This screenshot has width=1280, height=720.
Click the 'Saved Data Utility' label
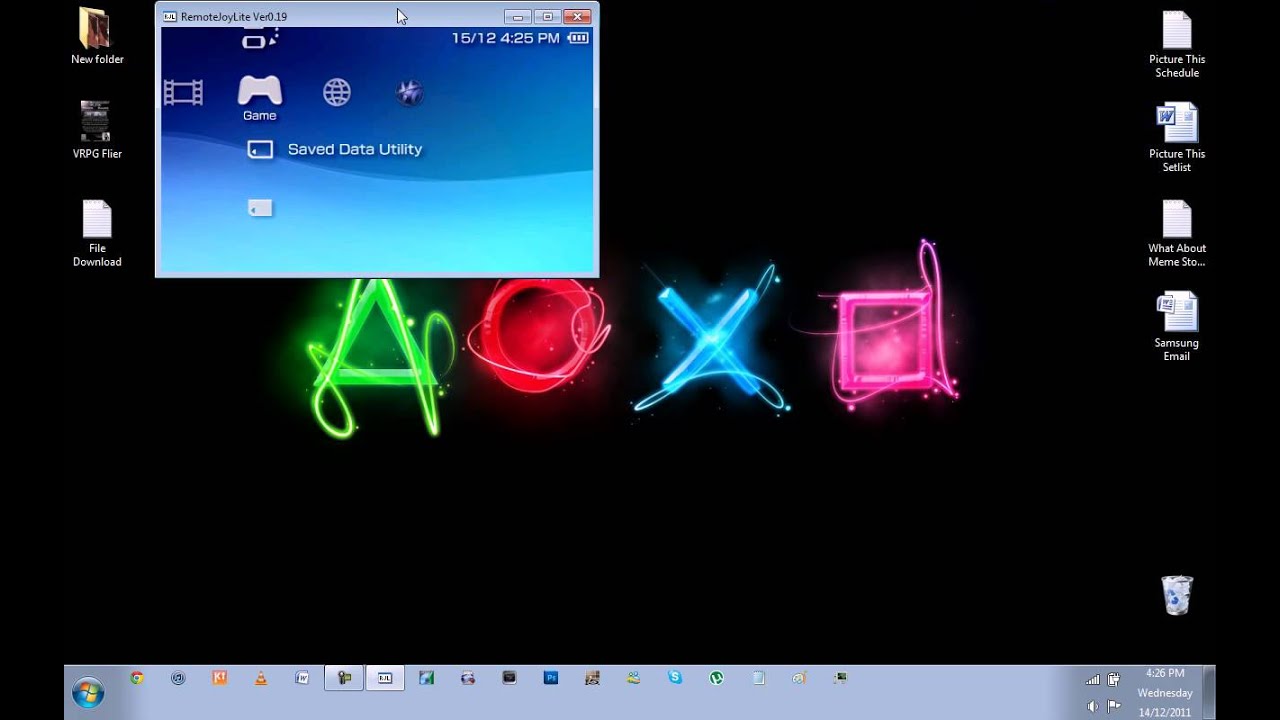(355, 149)
